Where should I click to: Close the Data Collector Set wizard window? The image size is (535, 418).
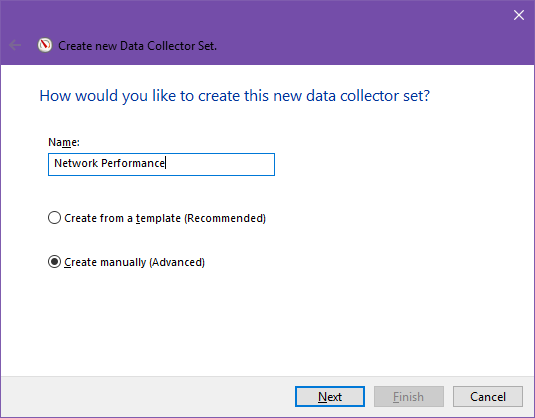[x=519, y=15]
